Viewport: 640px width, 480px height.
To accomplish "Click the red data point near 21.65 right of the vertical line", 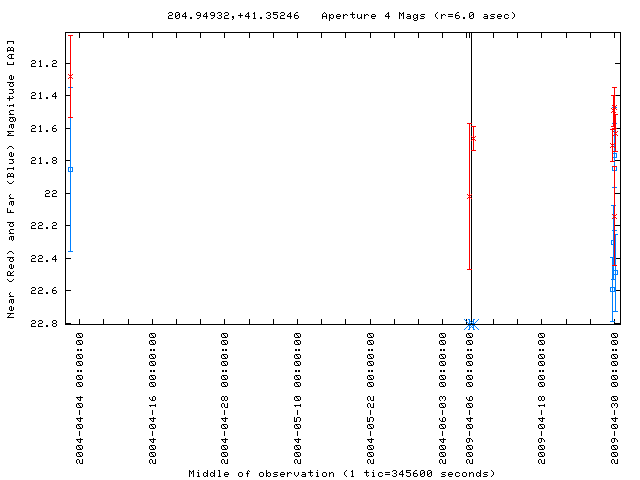I will pyautogui.click(x=473, y=139).
